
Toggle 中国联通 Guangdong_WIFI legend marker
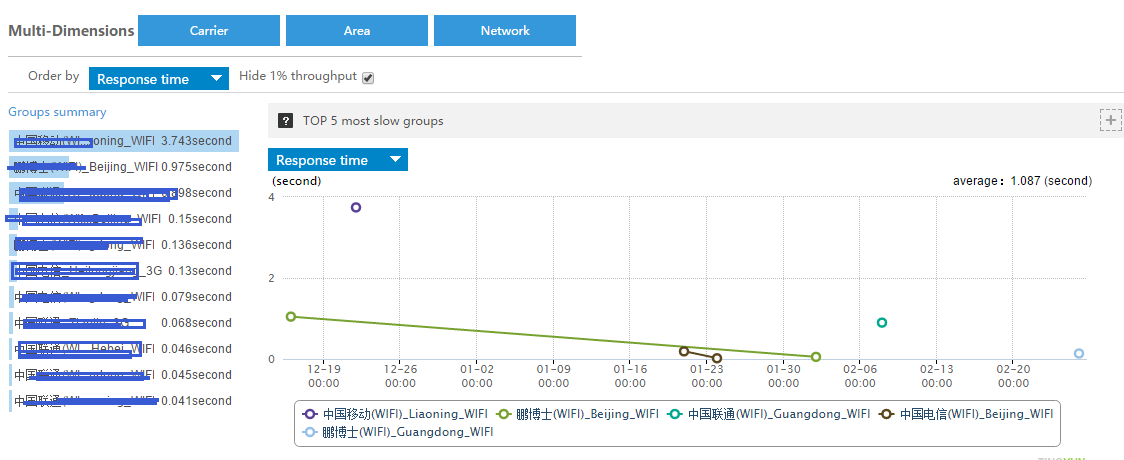(677, 413)
